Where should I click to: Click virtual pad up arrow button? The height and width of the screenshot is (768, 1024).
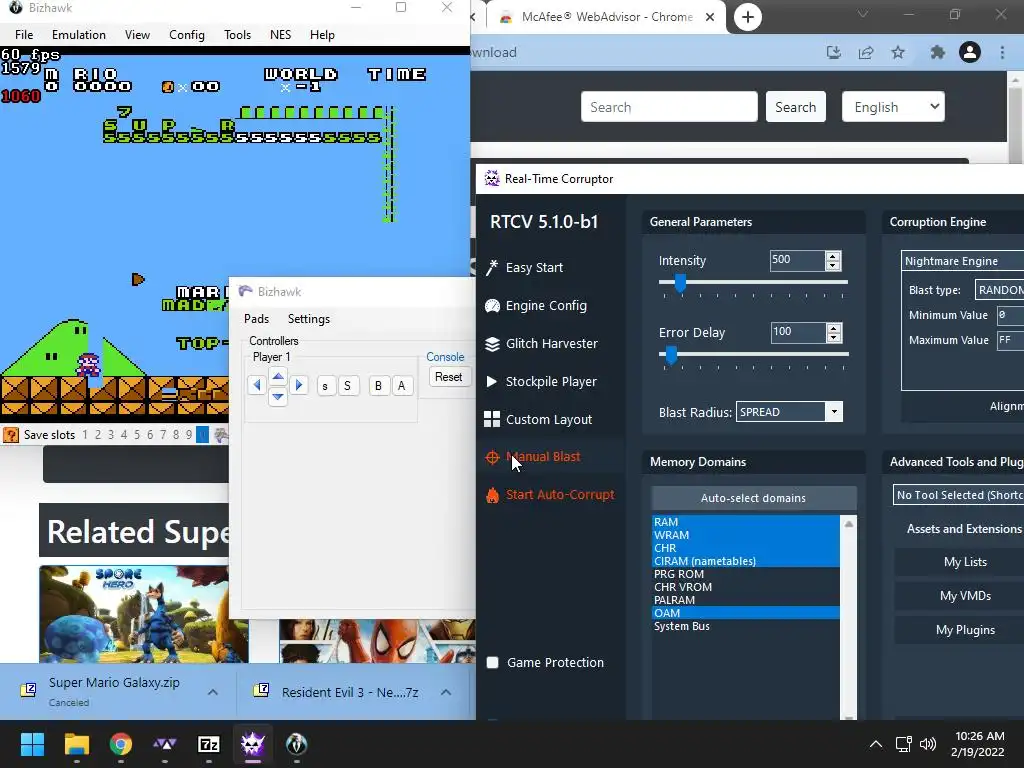(x=278, y=376)
